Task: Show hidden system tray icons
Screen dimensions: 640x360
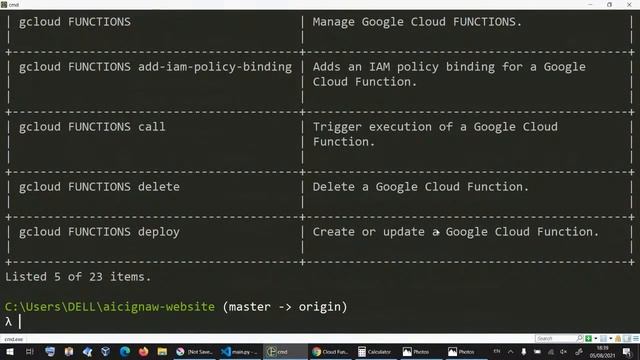Action: [x=510, y=351]
